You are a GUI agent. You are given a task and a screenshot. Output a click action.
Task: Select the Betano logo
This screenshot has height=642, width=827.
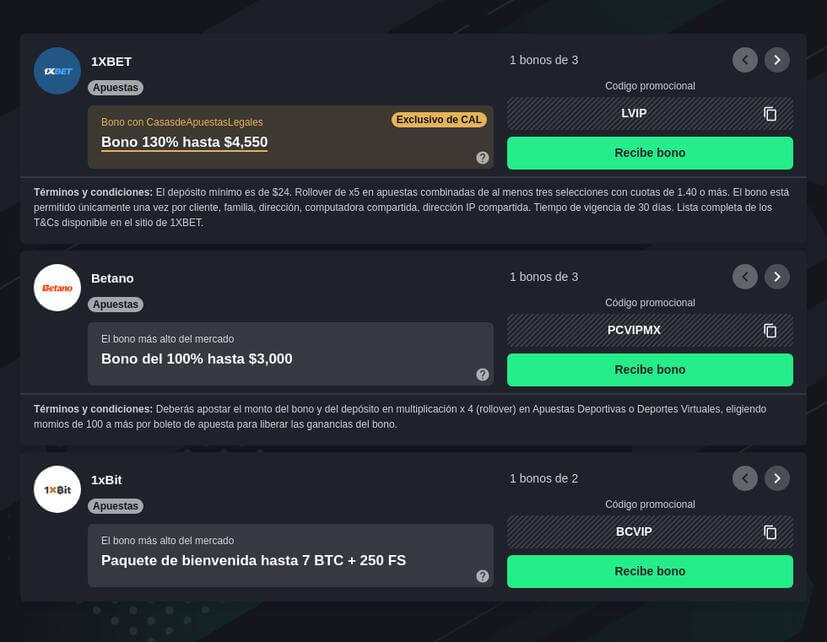pos(57,287)
